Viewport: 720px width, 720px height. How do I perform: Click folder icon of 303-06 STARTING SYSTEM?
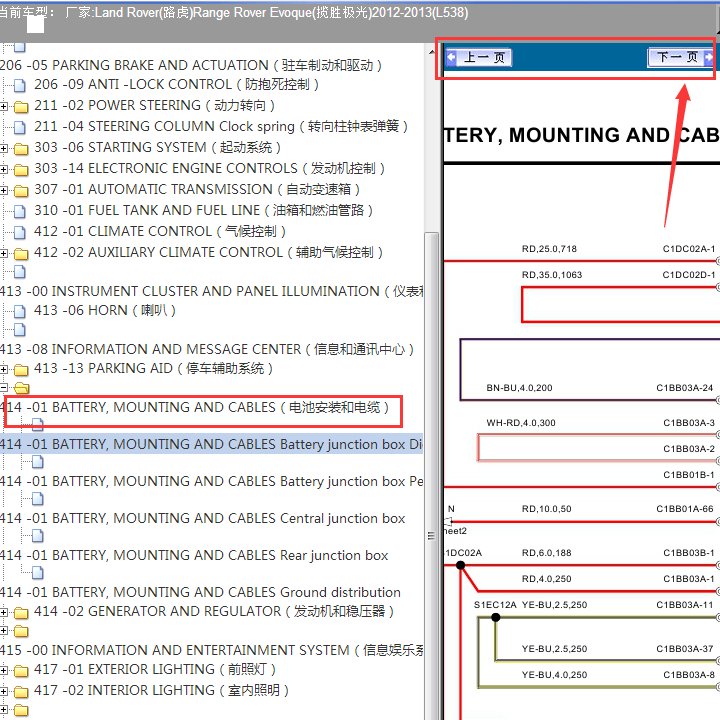21,149
